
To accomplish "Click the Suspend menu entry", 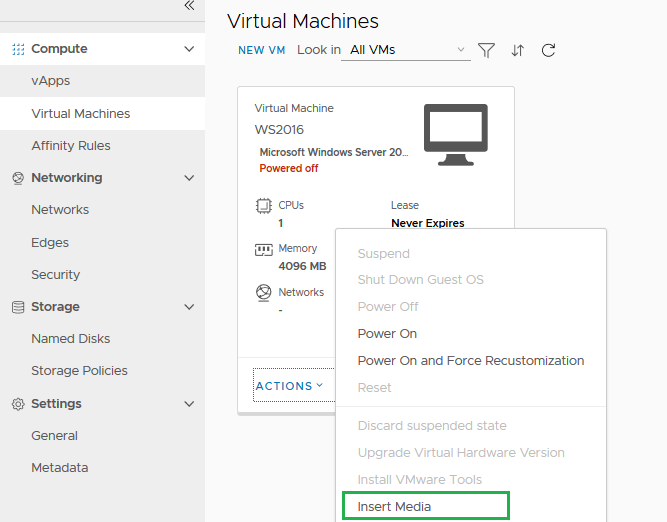I will click(x=383, y=254).
